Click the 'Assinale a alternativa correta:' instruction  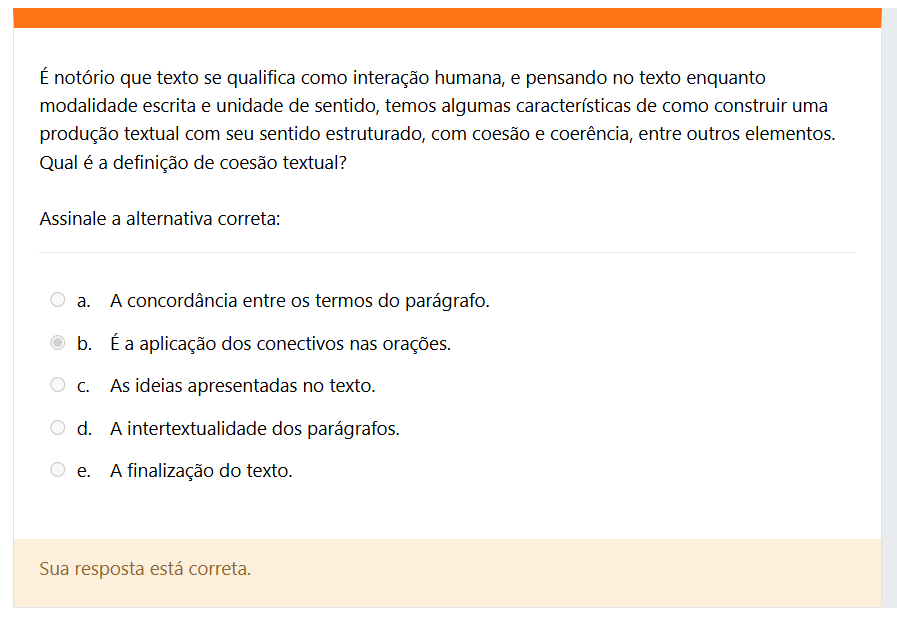(x=160, y=219)
